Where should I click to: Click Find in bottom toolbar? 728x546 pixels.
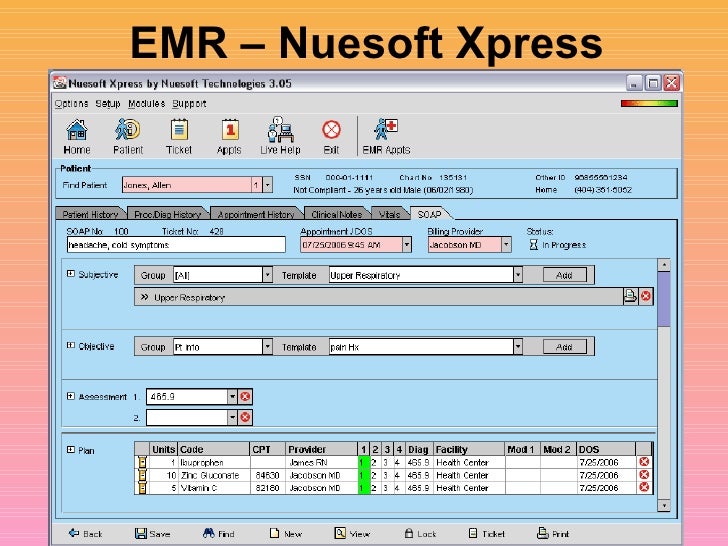pyautogui.click(x=219, y=533)
